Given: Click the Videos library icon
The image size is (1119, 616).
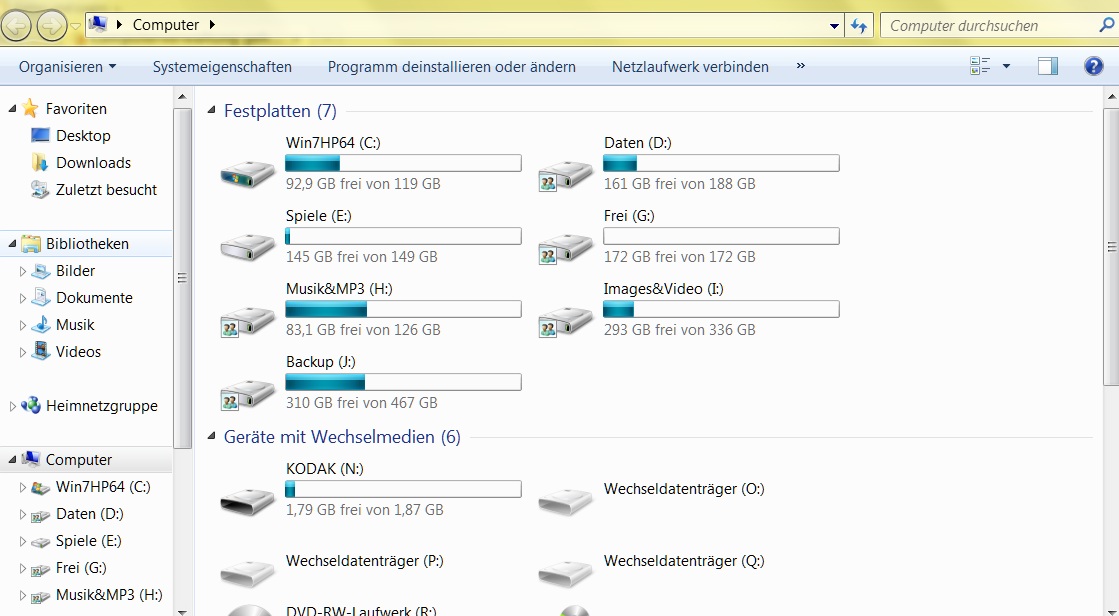Looking at the screenshot, I should pyautogui.click(x=41, y=351).
